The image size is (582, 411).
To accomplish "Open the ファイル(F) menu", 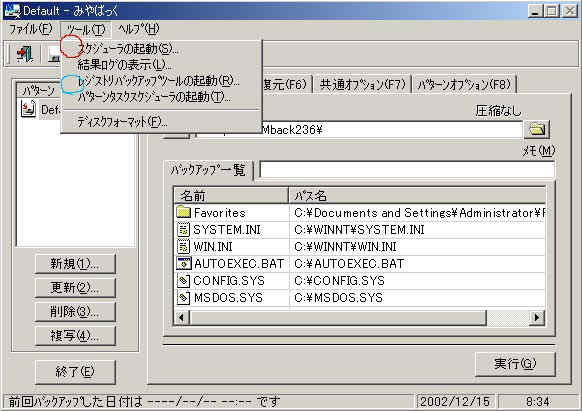I will (x=30, y=29).
